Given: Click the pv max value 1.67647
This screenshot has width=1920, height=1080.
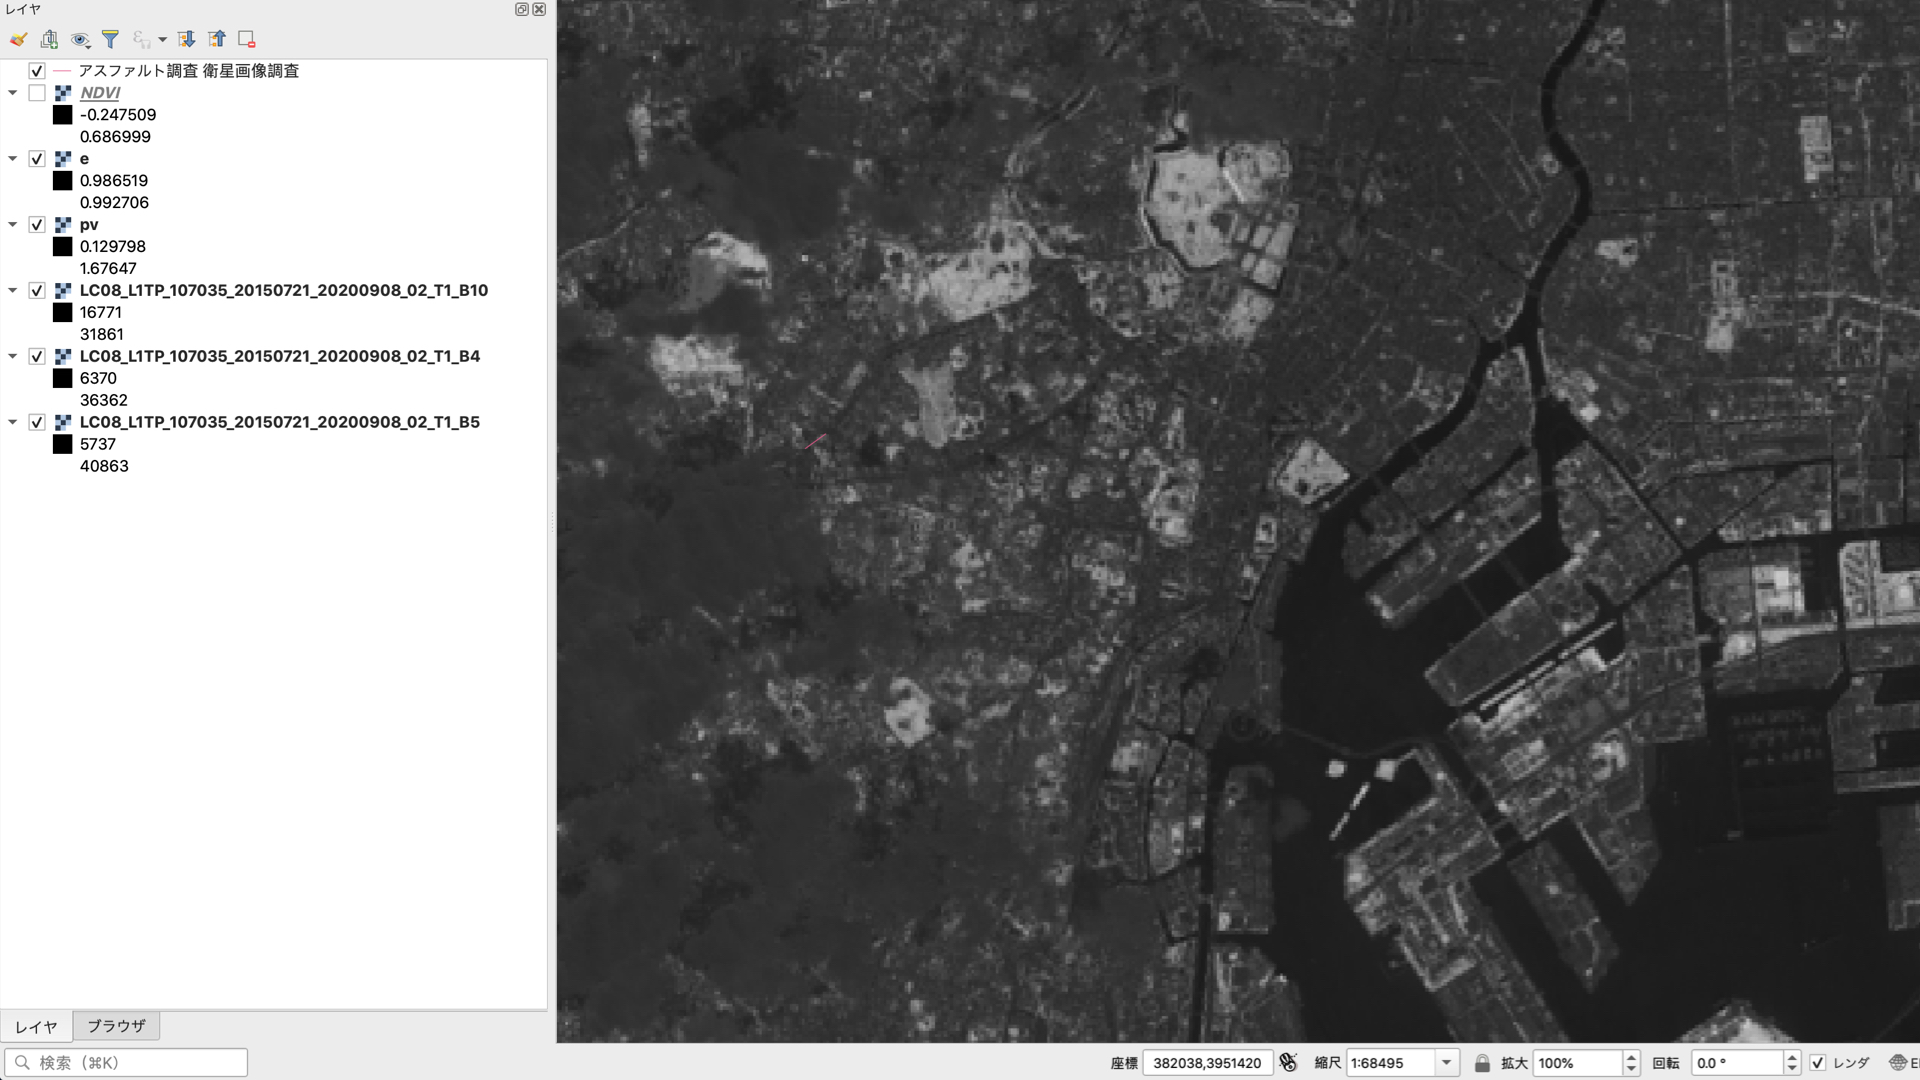Looking at the screenshot, I should click(x=108, y=269).
